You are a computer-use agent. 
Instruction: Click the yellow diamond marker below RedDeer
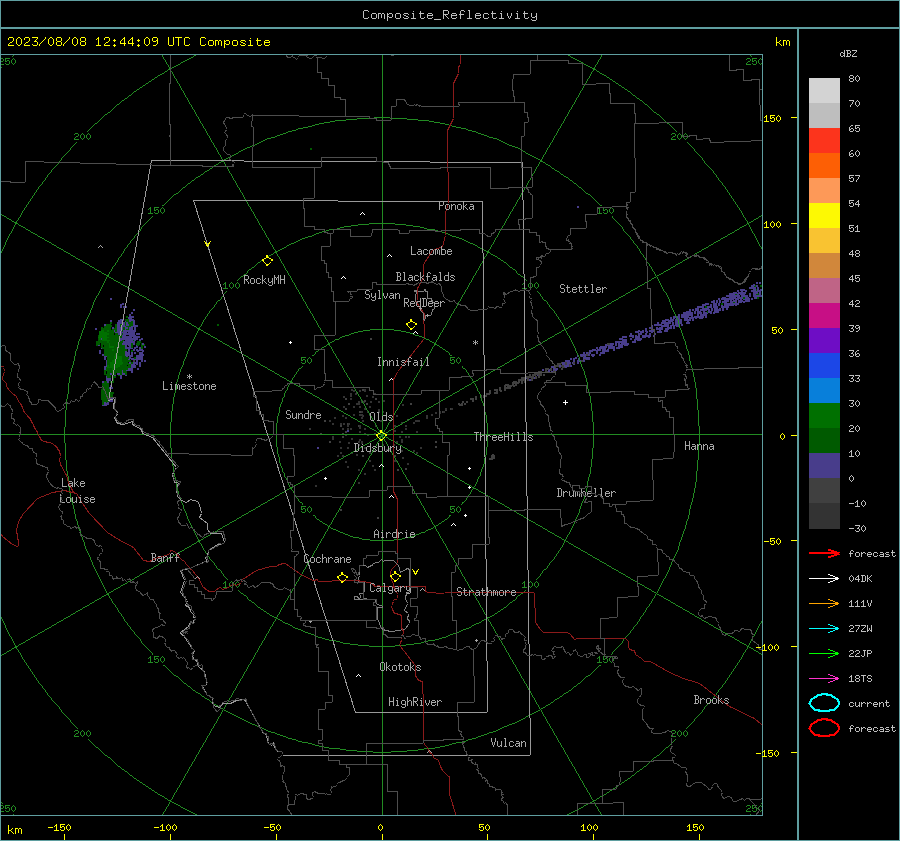coord(411,325)
